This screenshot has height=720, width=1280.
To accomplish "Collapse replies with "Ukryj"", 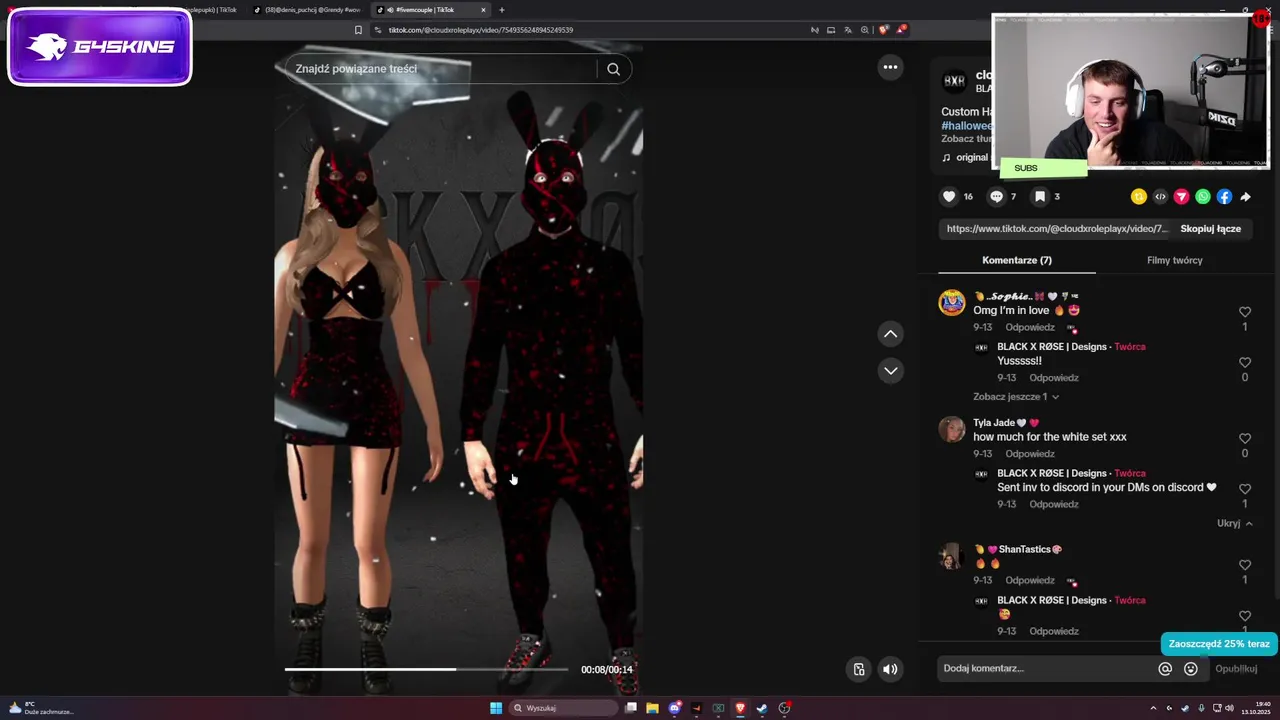I will point(1234,523).
